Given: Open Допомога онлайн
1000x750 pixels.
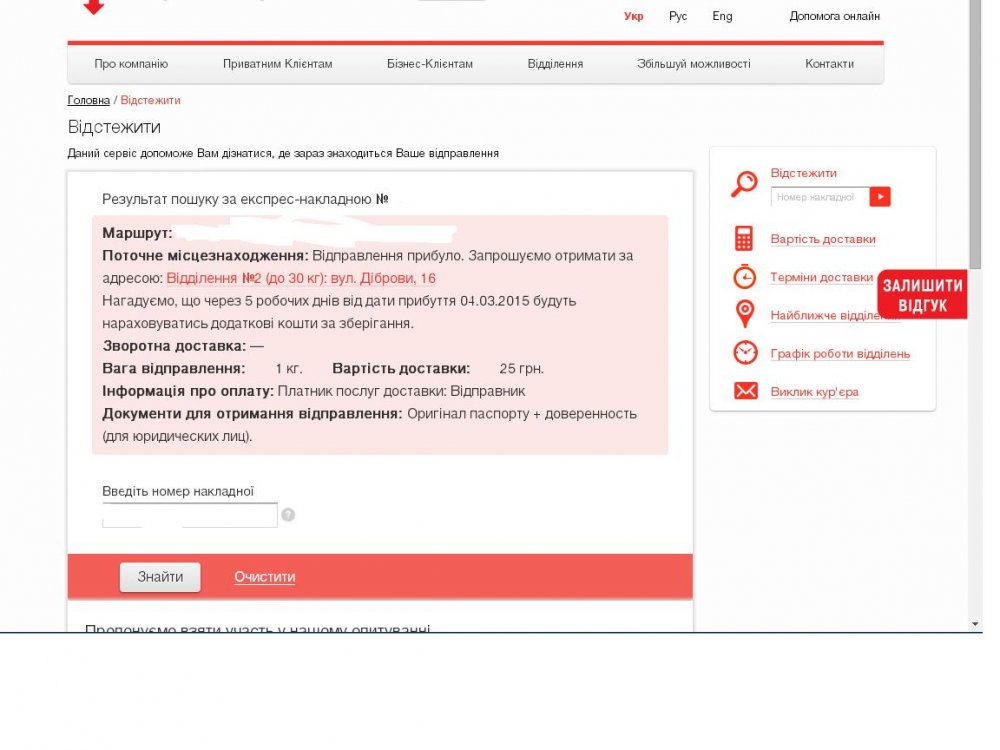Looking at the screenshot, I should [834, 16].
